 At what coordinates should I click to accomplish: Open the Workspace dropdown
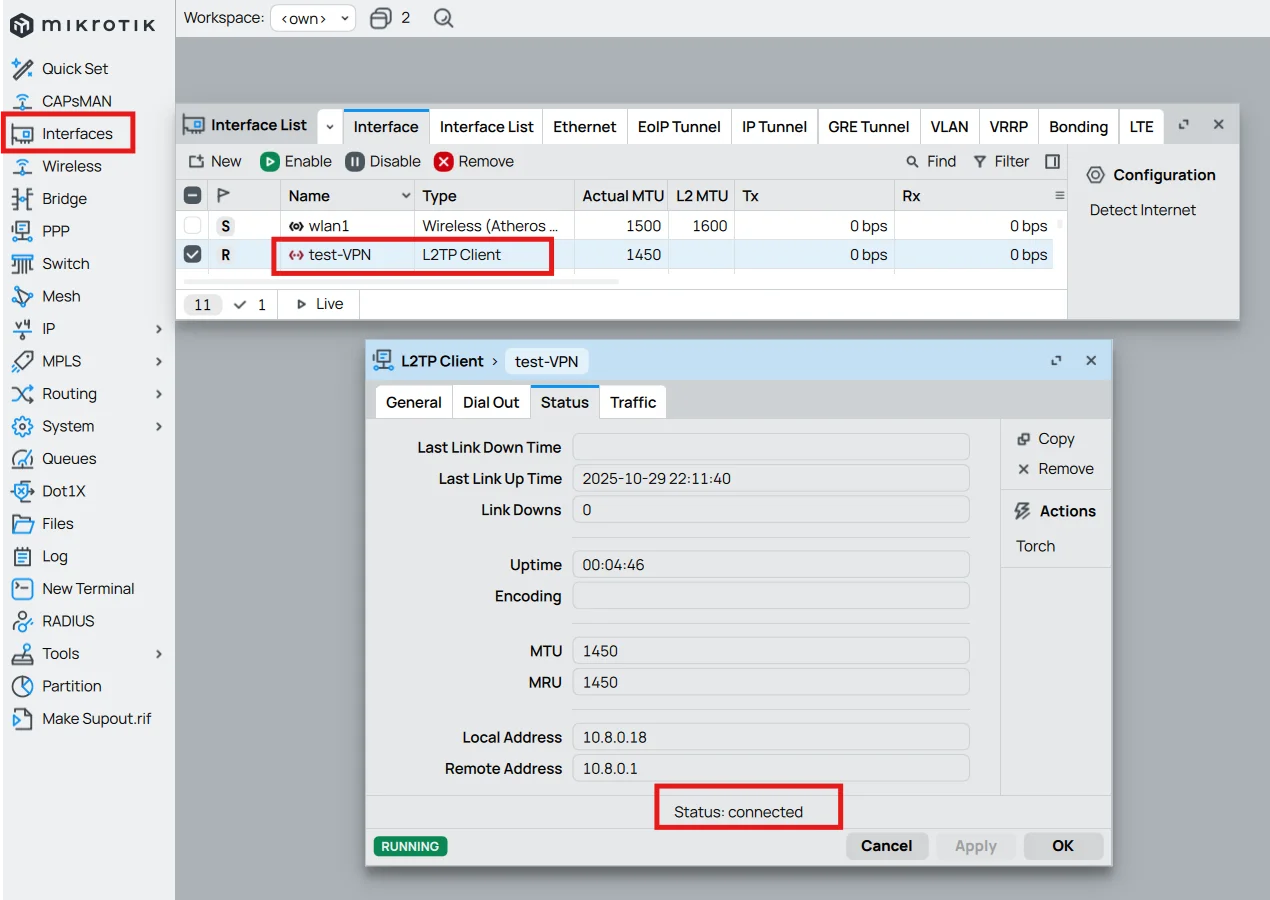pos(313,17)
